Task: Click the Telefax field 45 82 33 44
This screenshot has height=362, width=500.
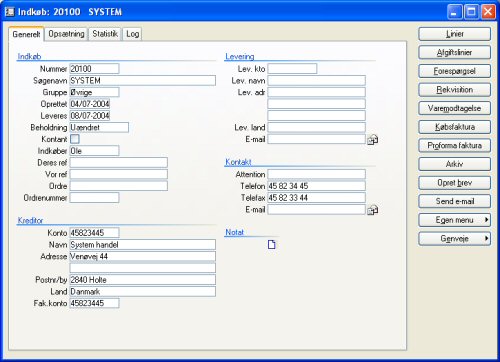Action: [317, 198]
